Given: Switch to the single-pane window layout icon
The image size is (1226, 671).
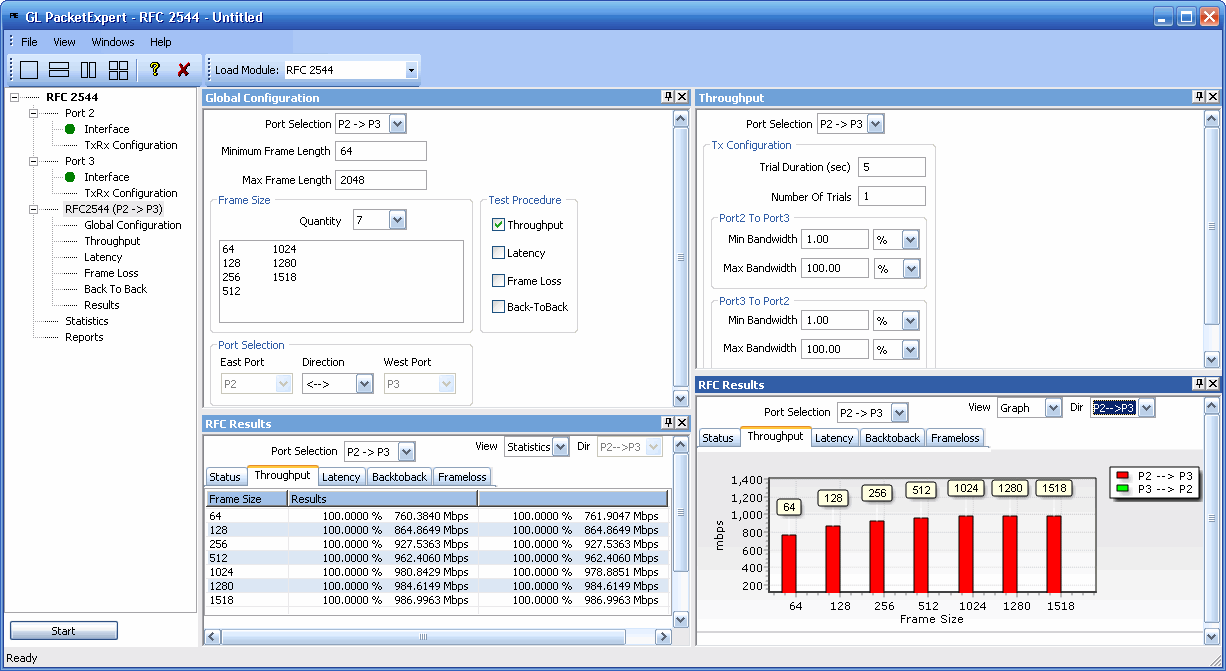Looking at the screenshot, I should click(29, 70).
